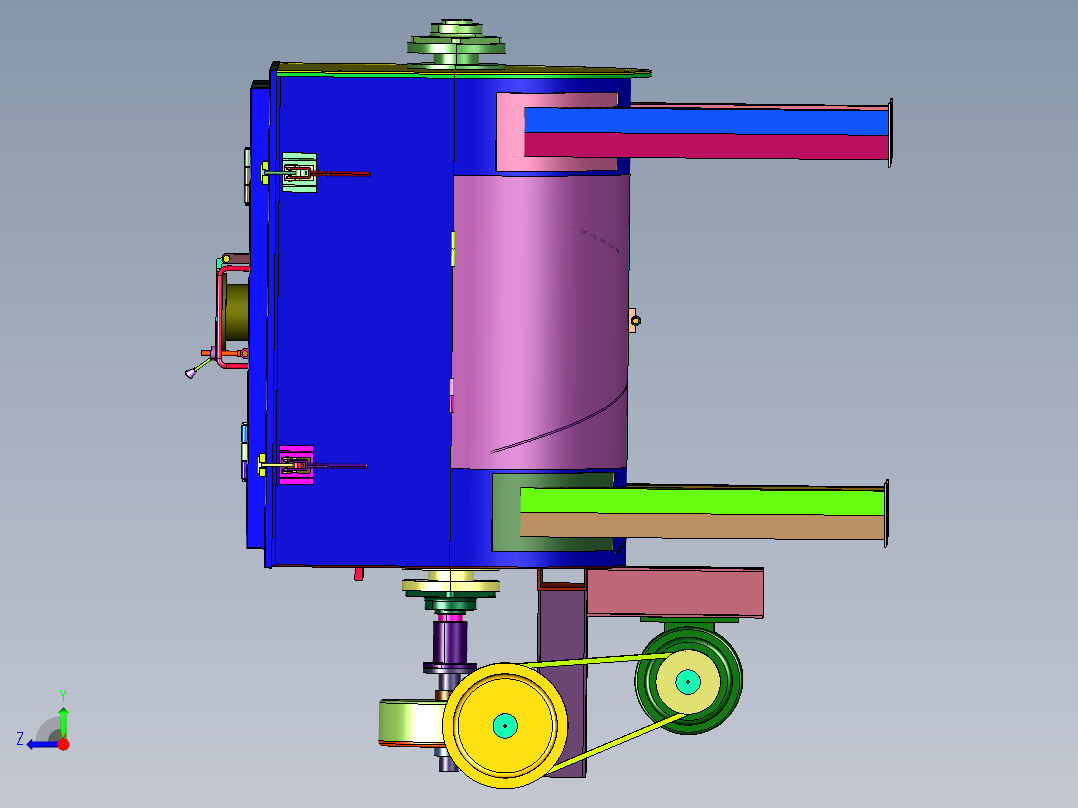The width and height of the screenshot is (1078, 808).
Task: Select the red drain plug under tank
Action: [x=358, y=574]
